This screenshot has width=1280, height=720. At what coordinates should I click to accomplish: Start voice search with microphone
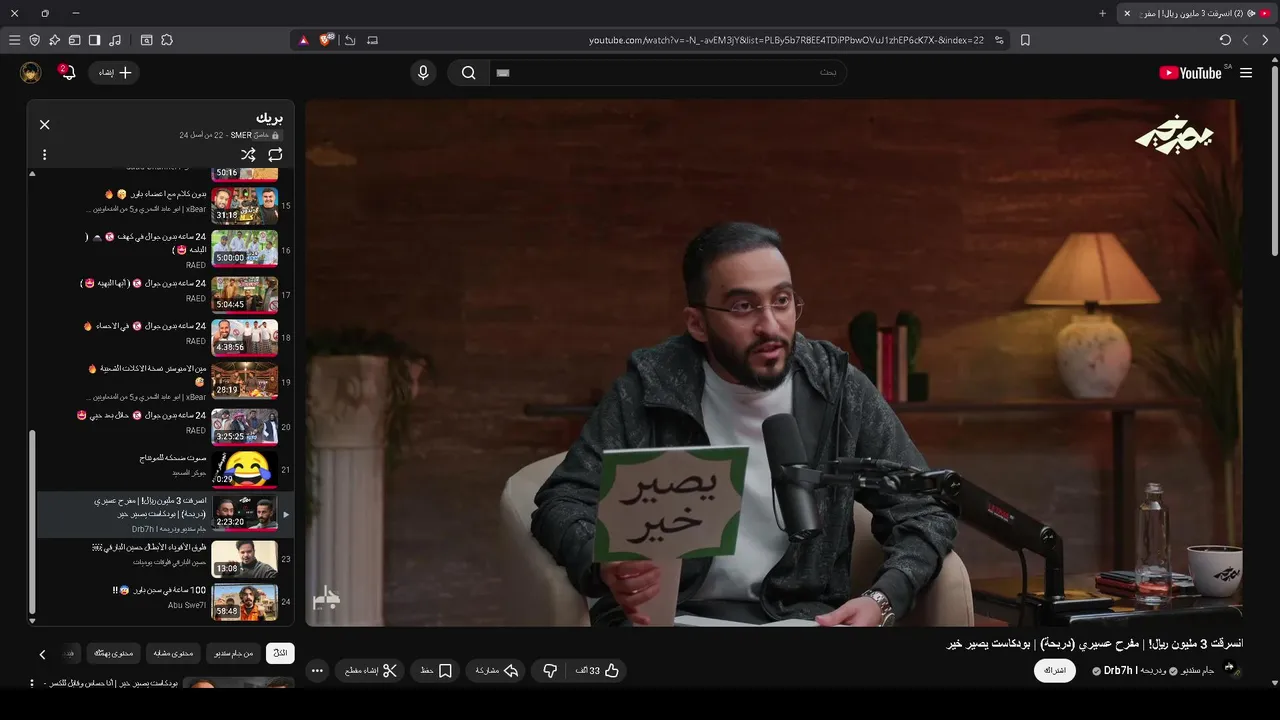pyautogui.click(x=423, y=73)
